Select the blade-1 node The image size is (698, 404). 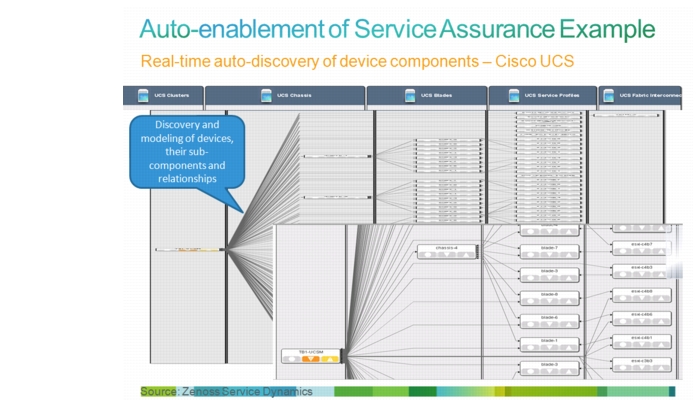[549, 344]
